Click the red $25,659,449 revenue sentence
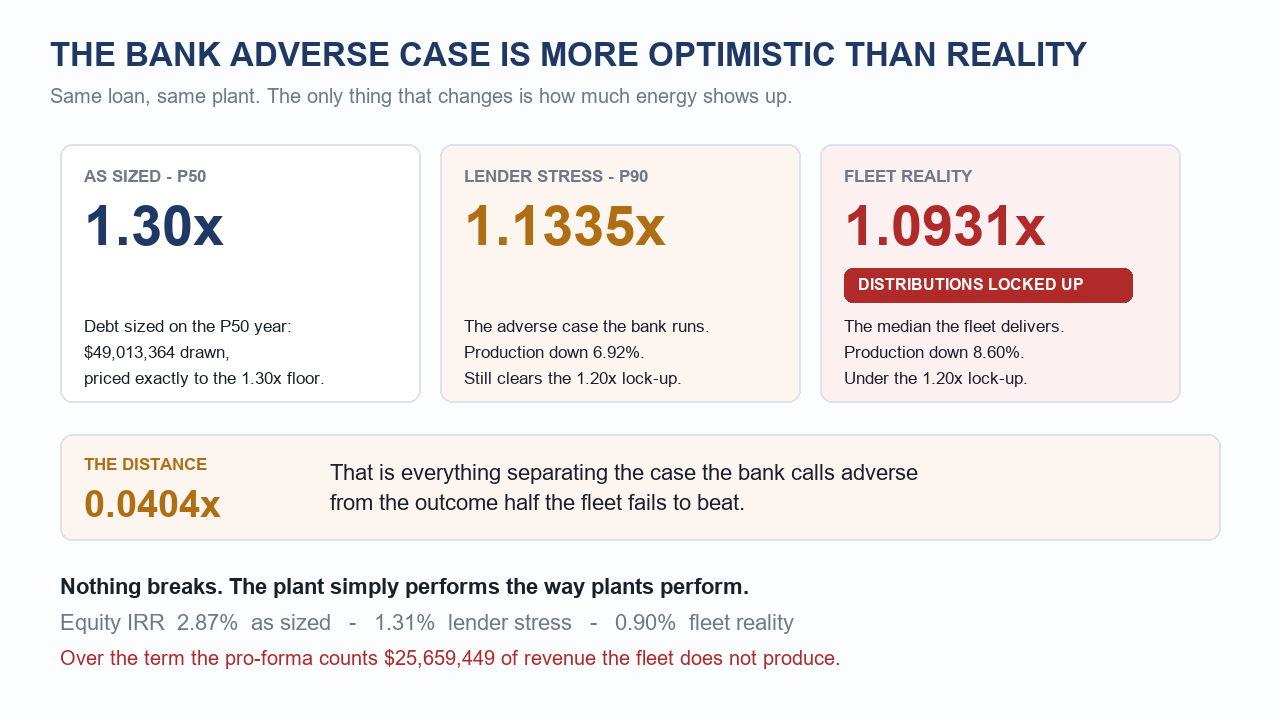Screen dimensions: 1280x720 pos(450,658)
